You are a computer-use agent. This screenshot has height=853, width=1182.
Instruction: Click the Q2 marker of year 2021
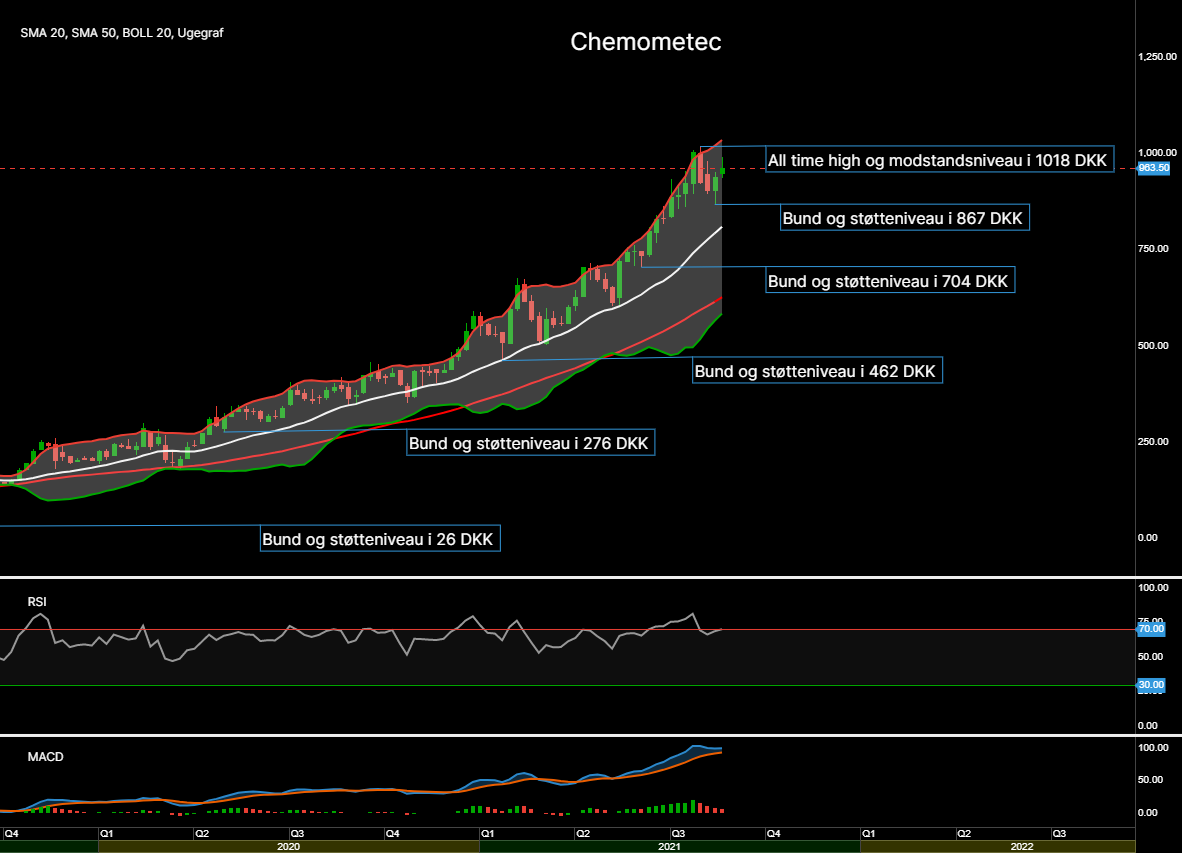tap(583, 833)
